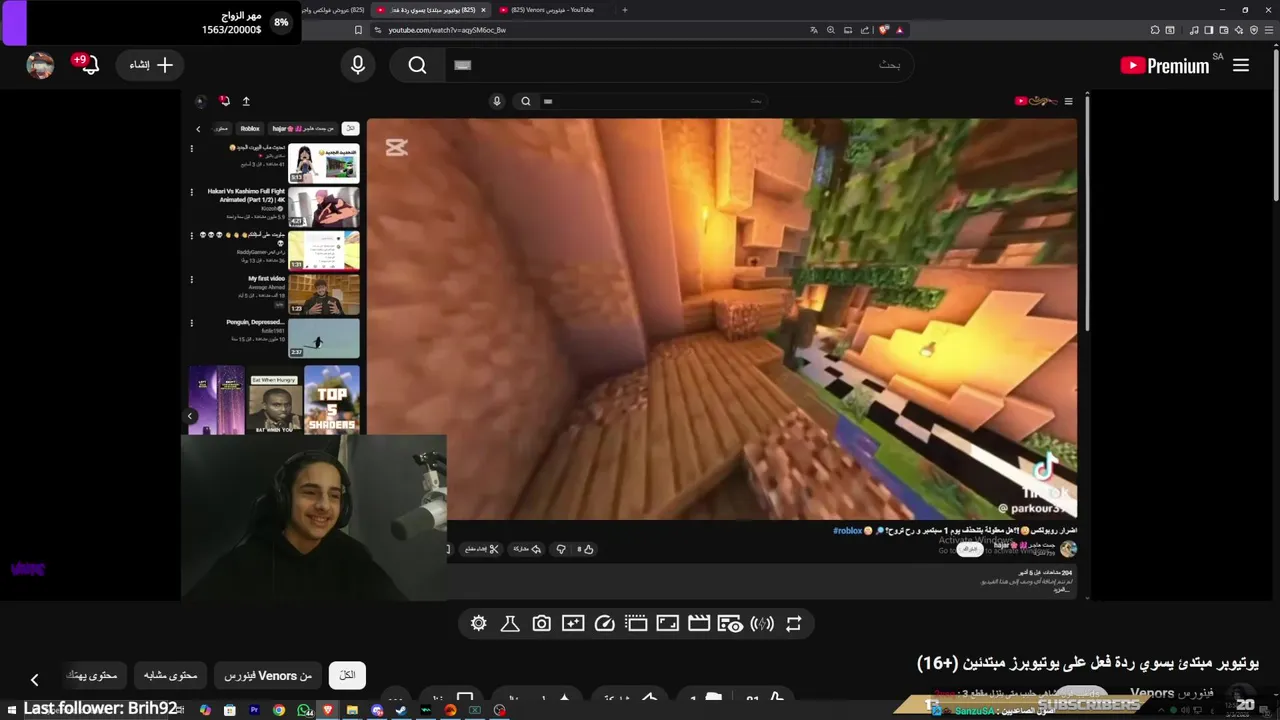1280x720 pixels.
Task: Click the youtube.com address bar URL
Action: coord(447,30)
